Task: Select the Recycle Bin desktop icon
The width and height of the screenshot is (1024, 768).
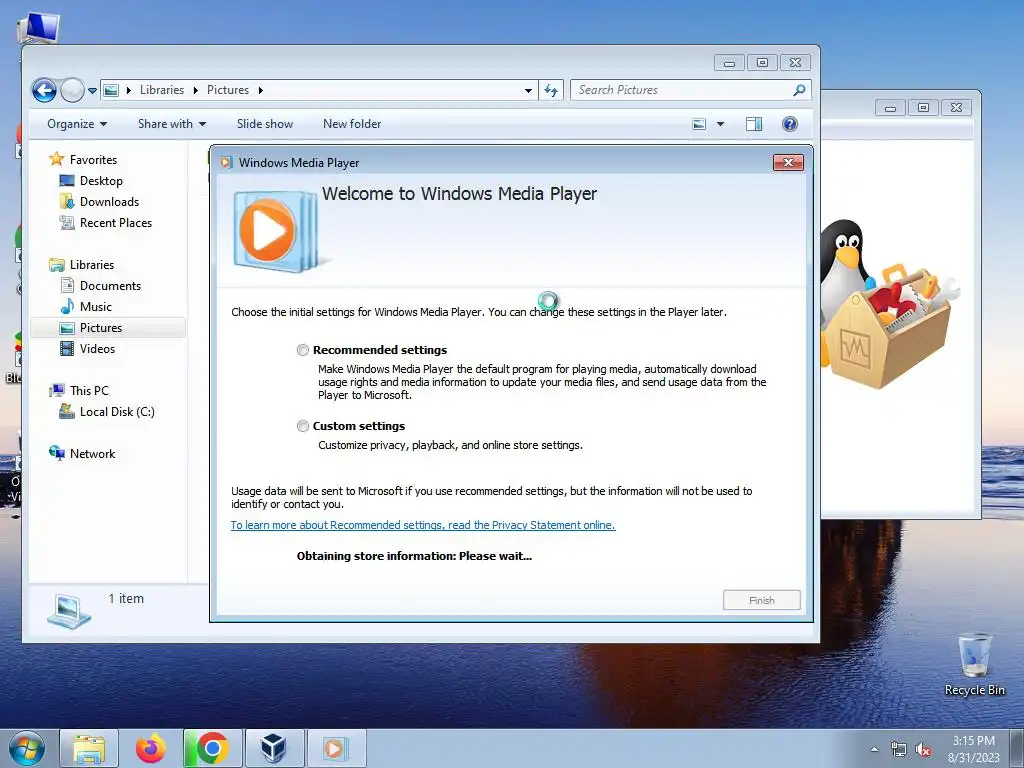Action: 974,664
